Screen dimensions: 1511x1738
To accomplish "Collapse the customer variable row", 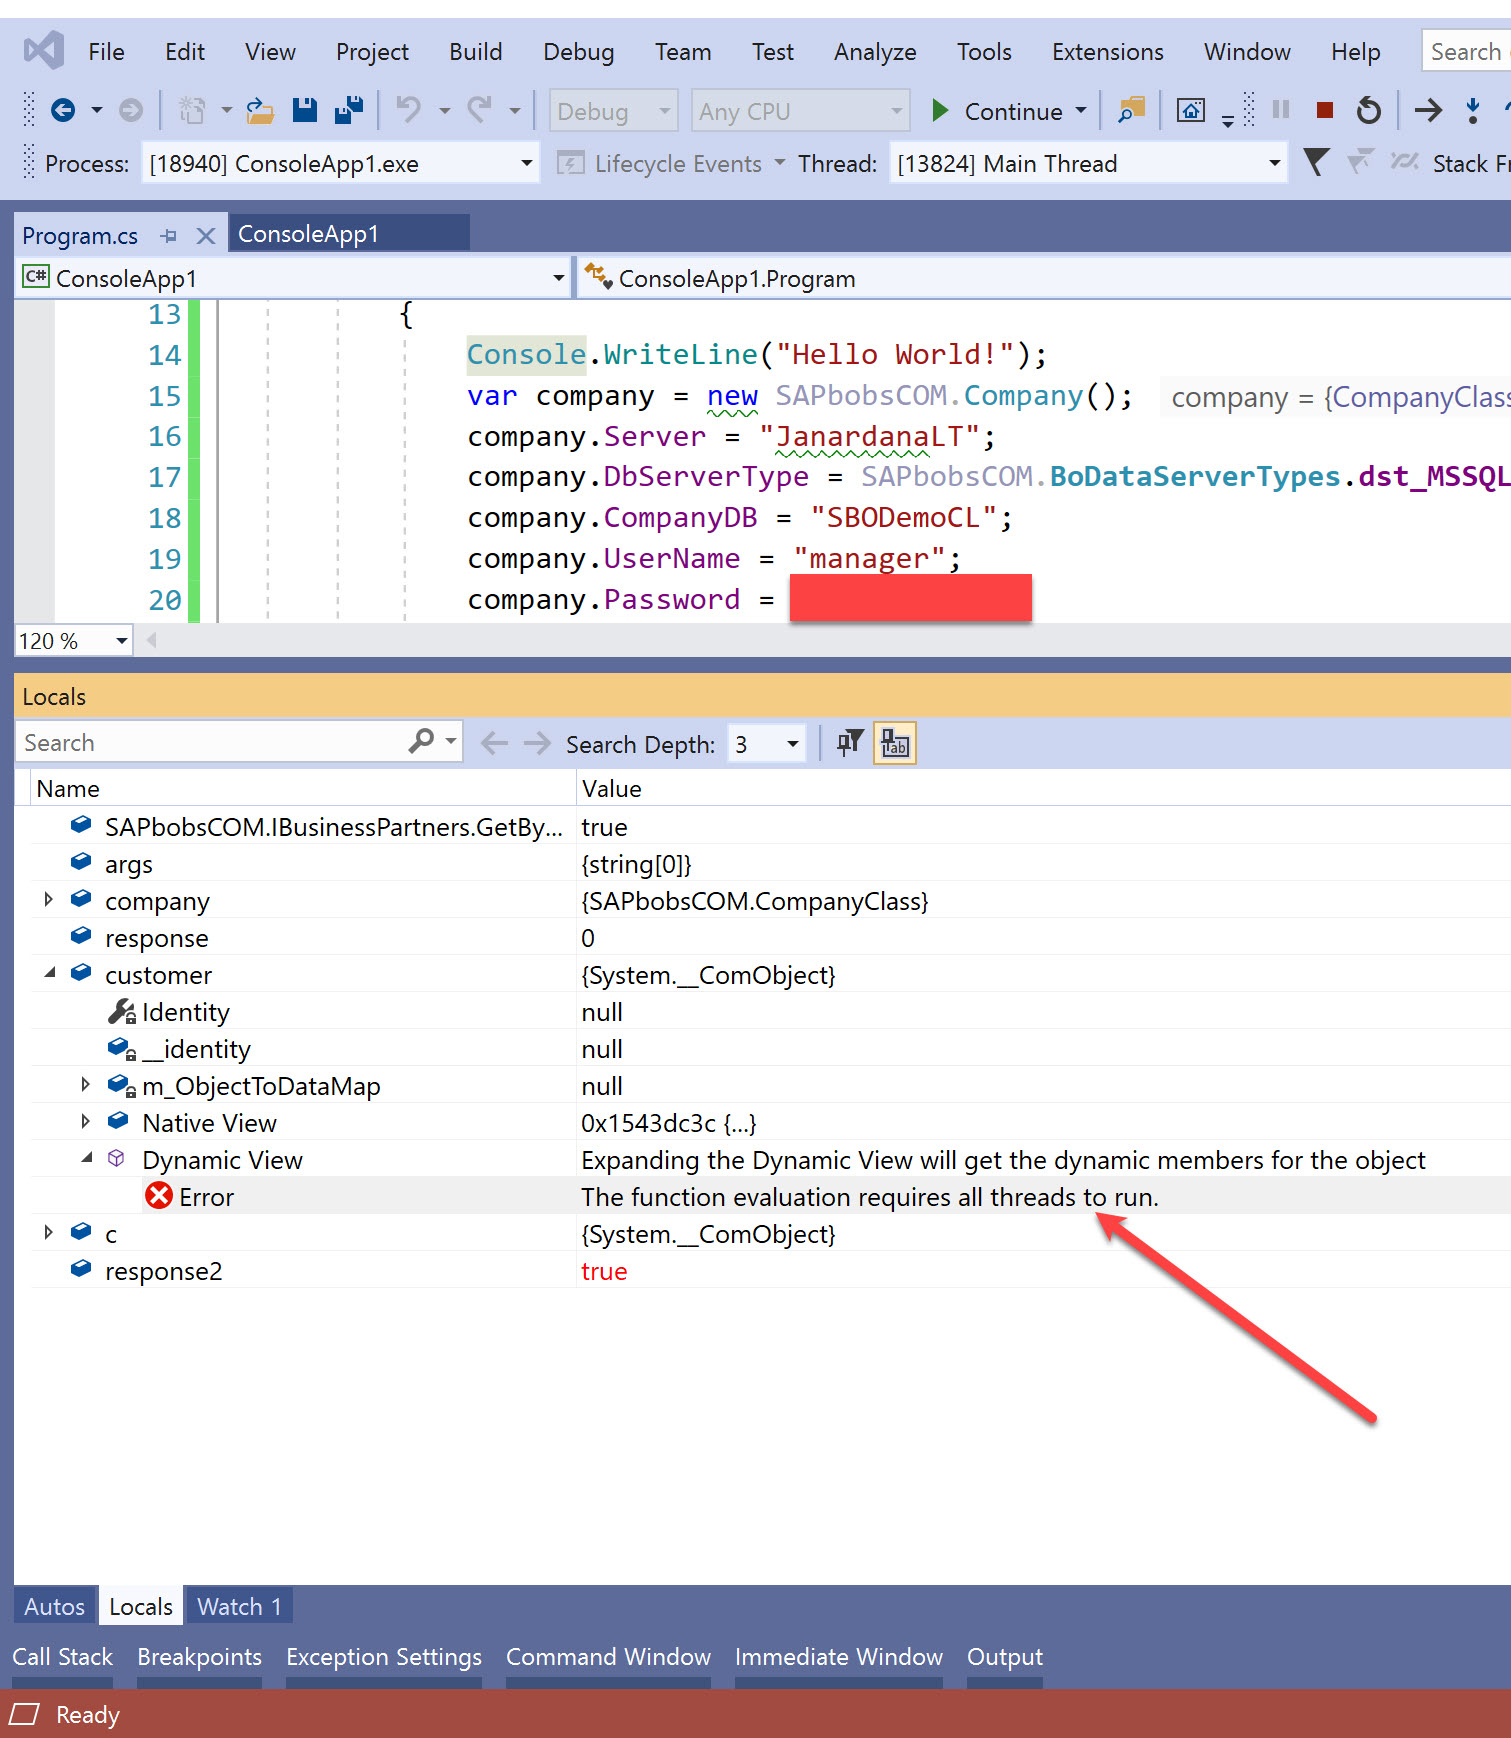I will 50,973.
